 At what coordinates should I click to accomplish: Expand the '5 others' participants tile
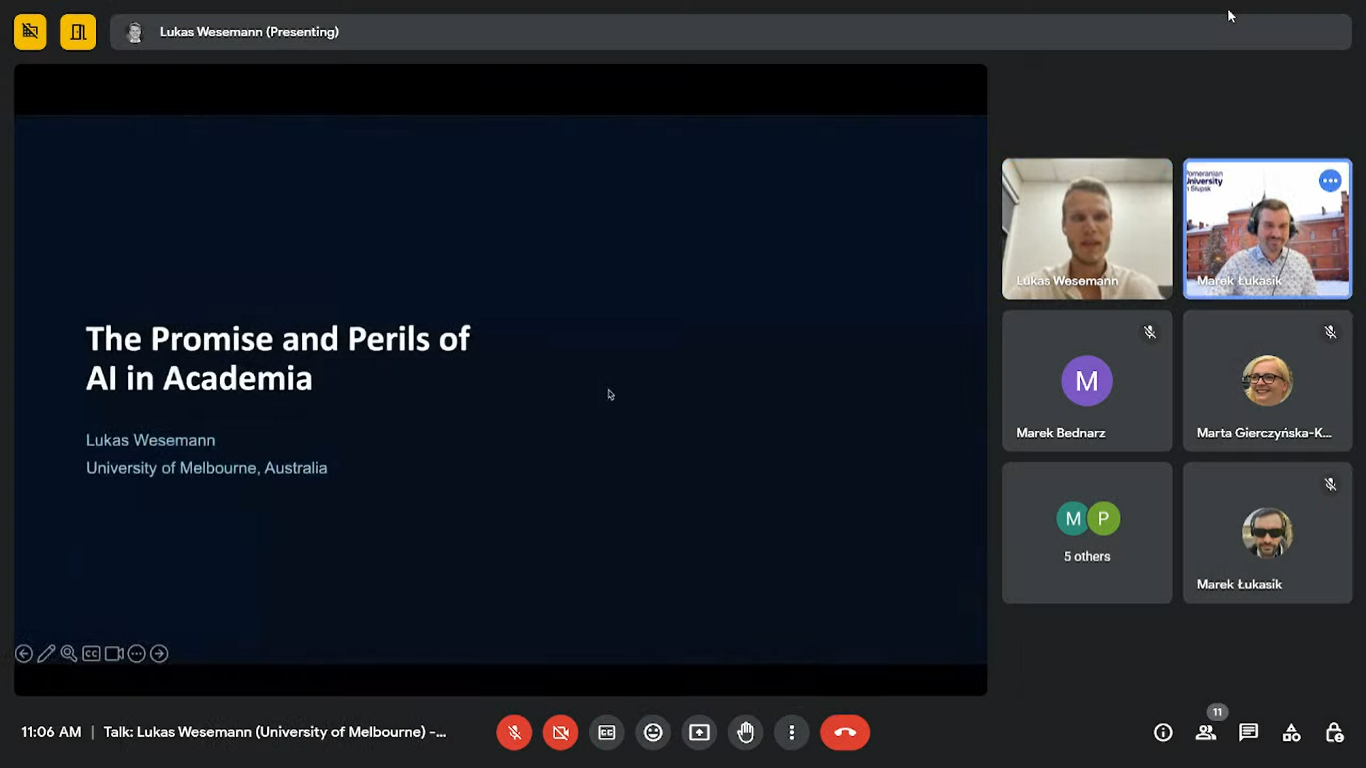pyautogui.click(x=1087, y=533)
